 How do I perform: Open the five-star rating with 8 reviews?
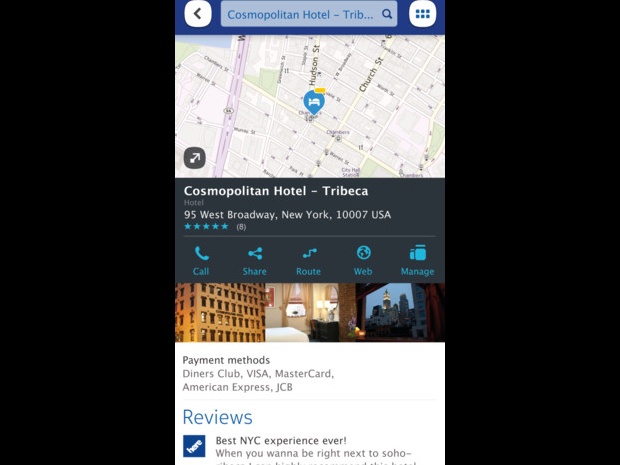coord(215,227)
